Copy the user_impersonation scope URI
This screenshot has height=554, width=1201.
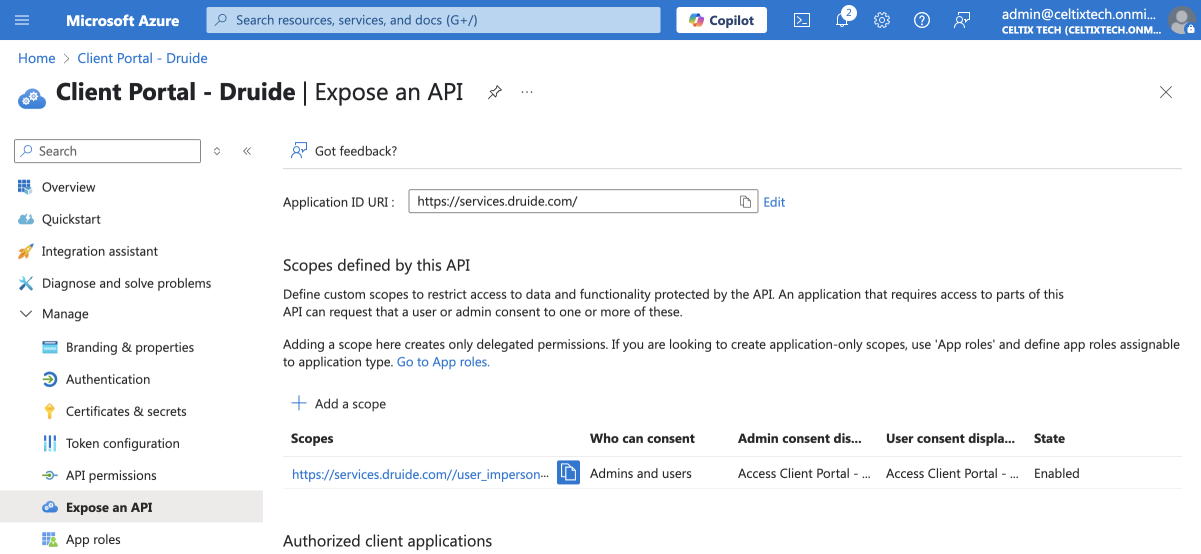pos(568,473)
